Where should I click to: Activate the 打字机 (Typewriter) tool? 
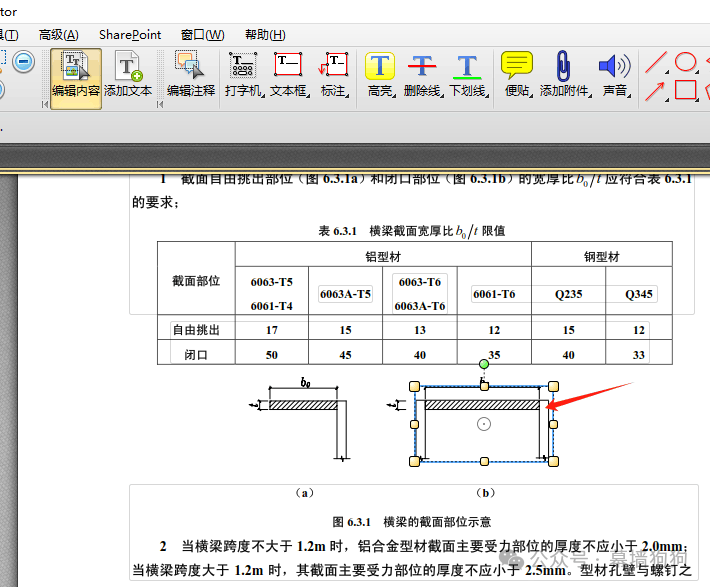pos(243,75)
